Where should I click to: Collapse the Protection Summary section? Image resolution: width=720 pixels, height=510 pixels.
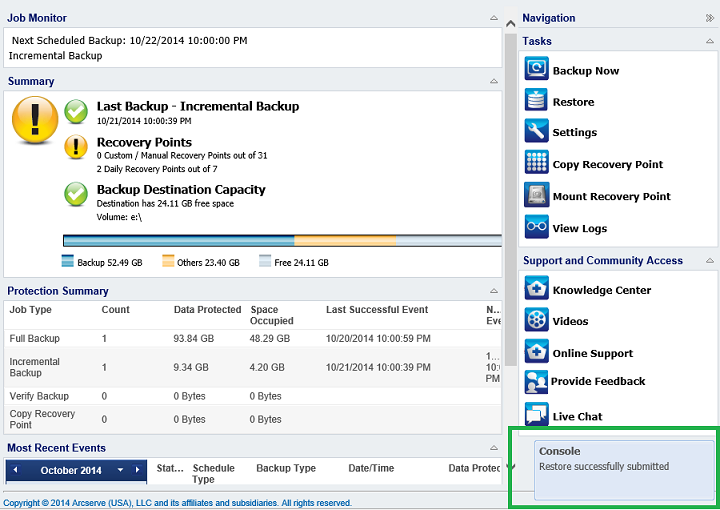[493, 291]
